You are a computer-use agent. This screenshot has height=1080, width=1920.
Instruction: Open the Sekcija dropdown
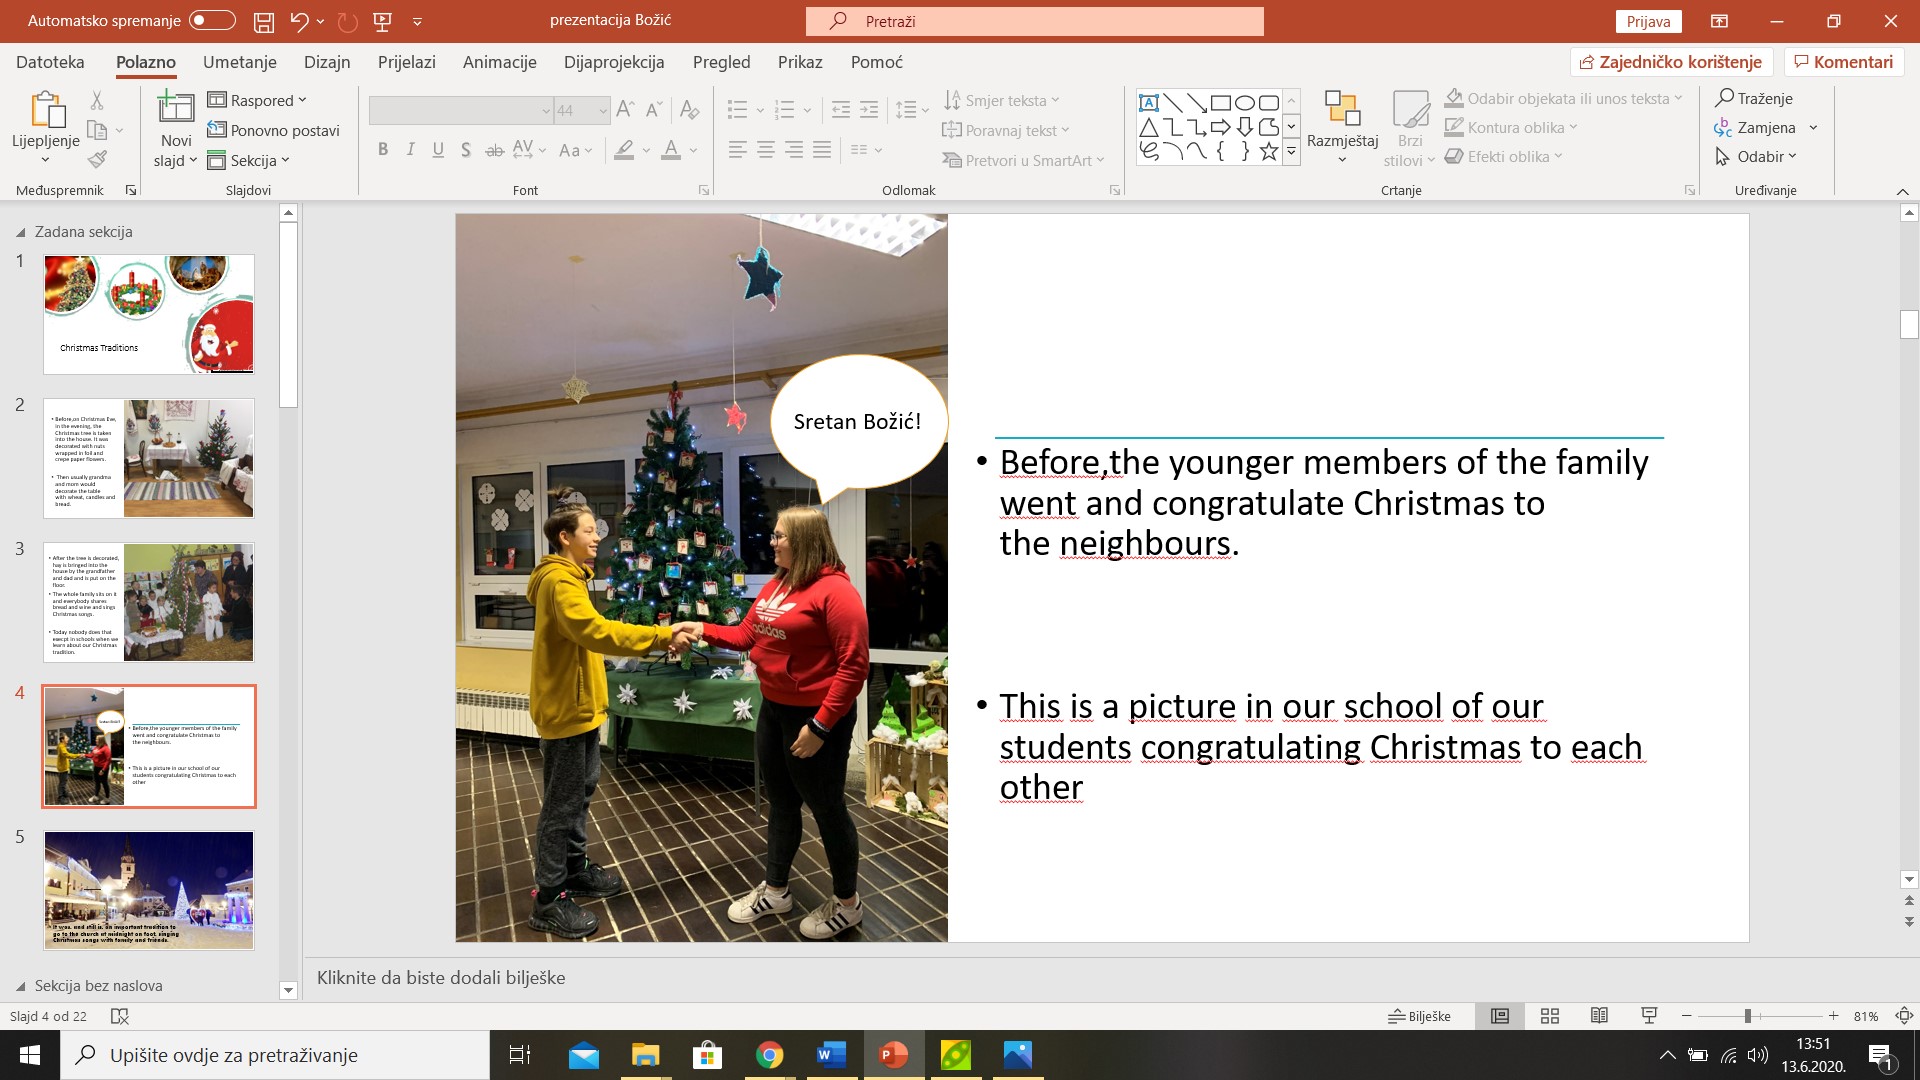(248, 160)
